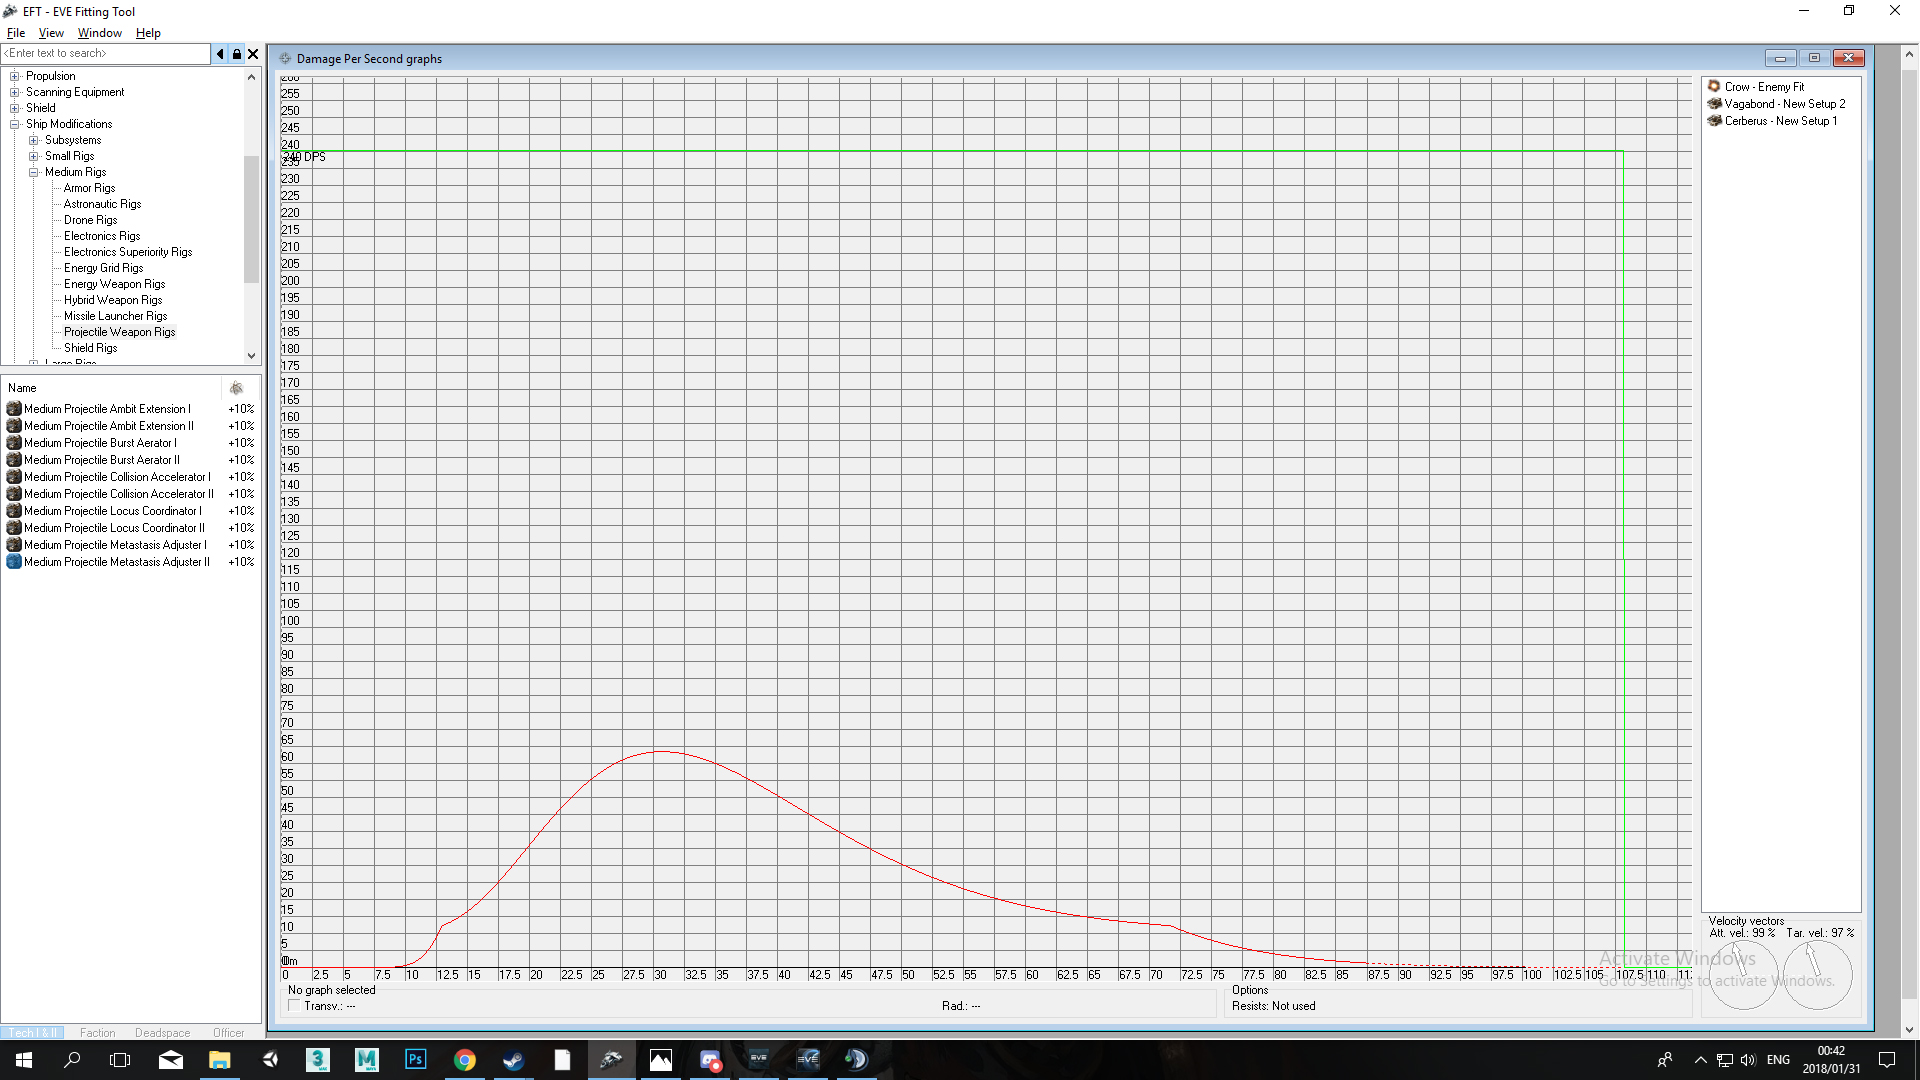Switch to the EFT taskbar icon
The image size is (1920, 1080).
point(611,1060)
